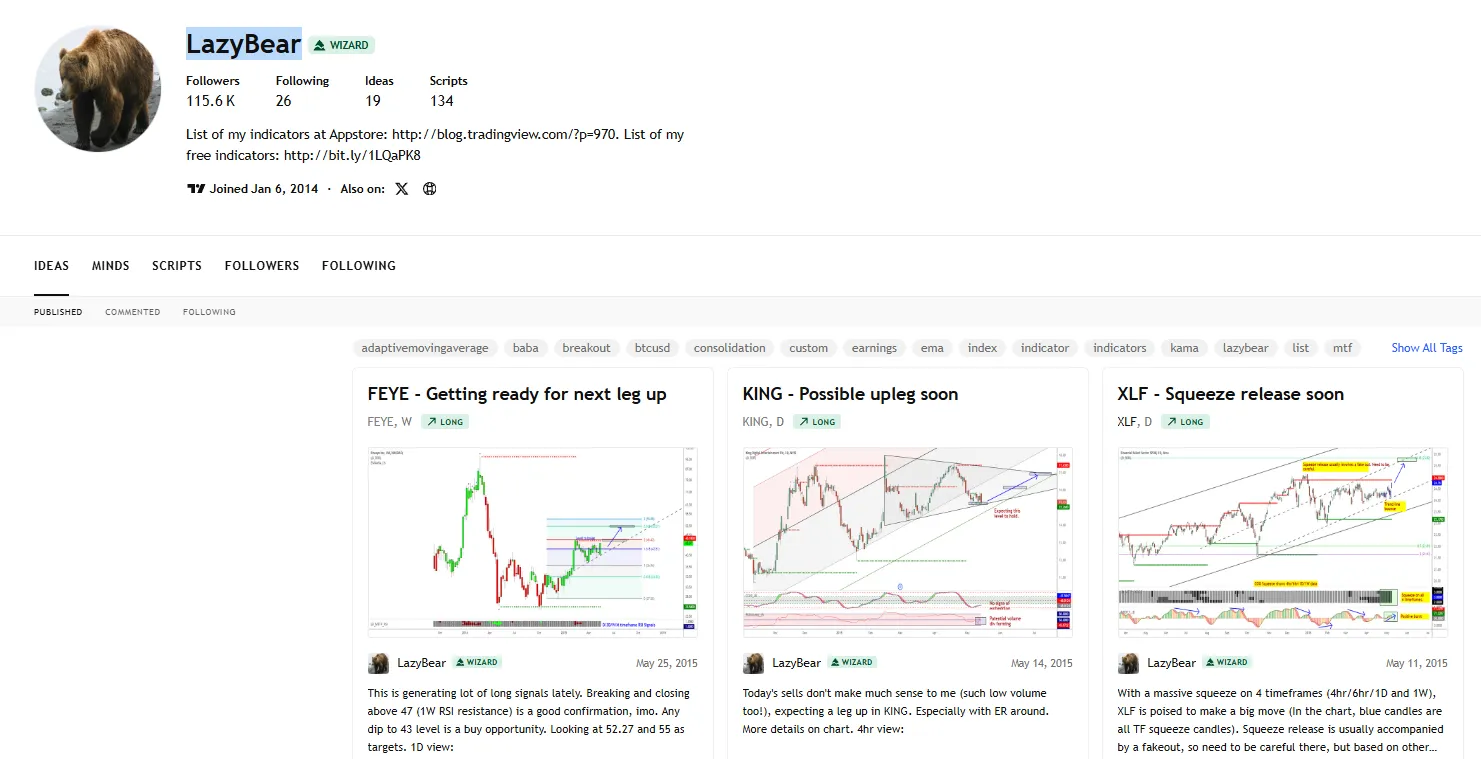The height and width of the screenshot is (759, 1481).
Task: Open the Followers tab
Action: pyautogui.click(x=262, y=266)
